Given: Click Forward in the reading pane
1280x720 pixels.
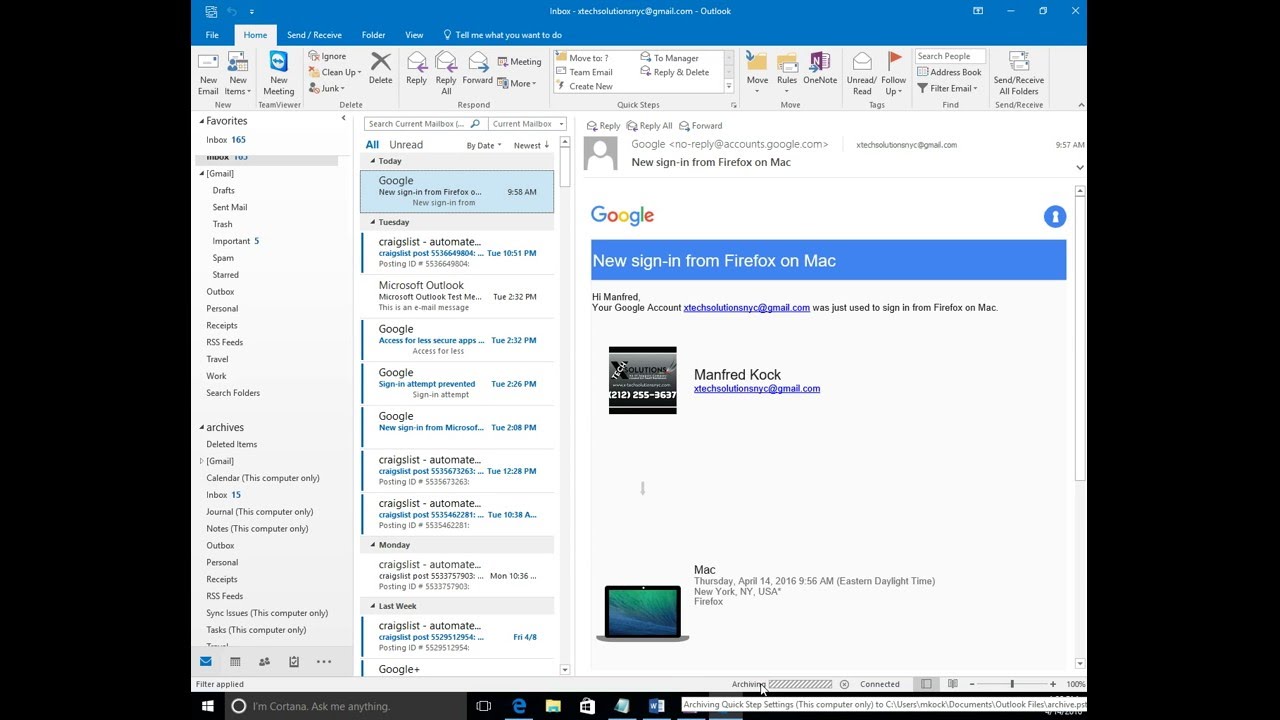Looking at the screenshot, I should [x=700, y=126].
